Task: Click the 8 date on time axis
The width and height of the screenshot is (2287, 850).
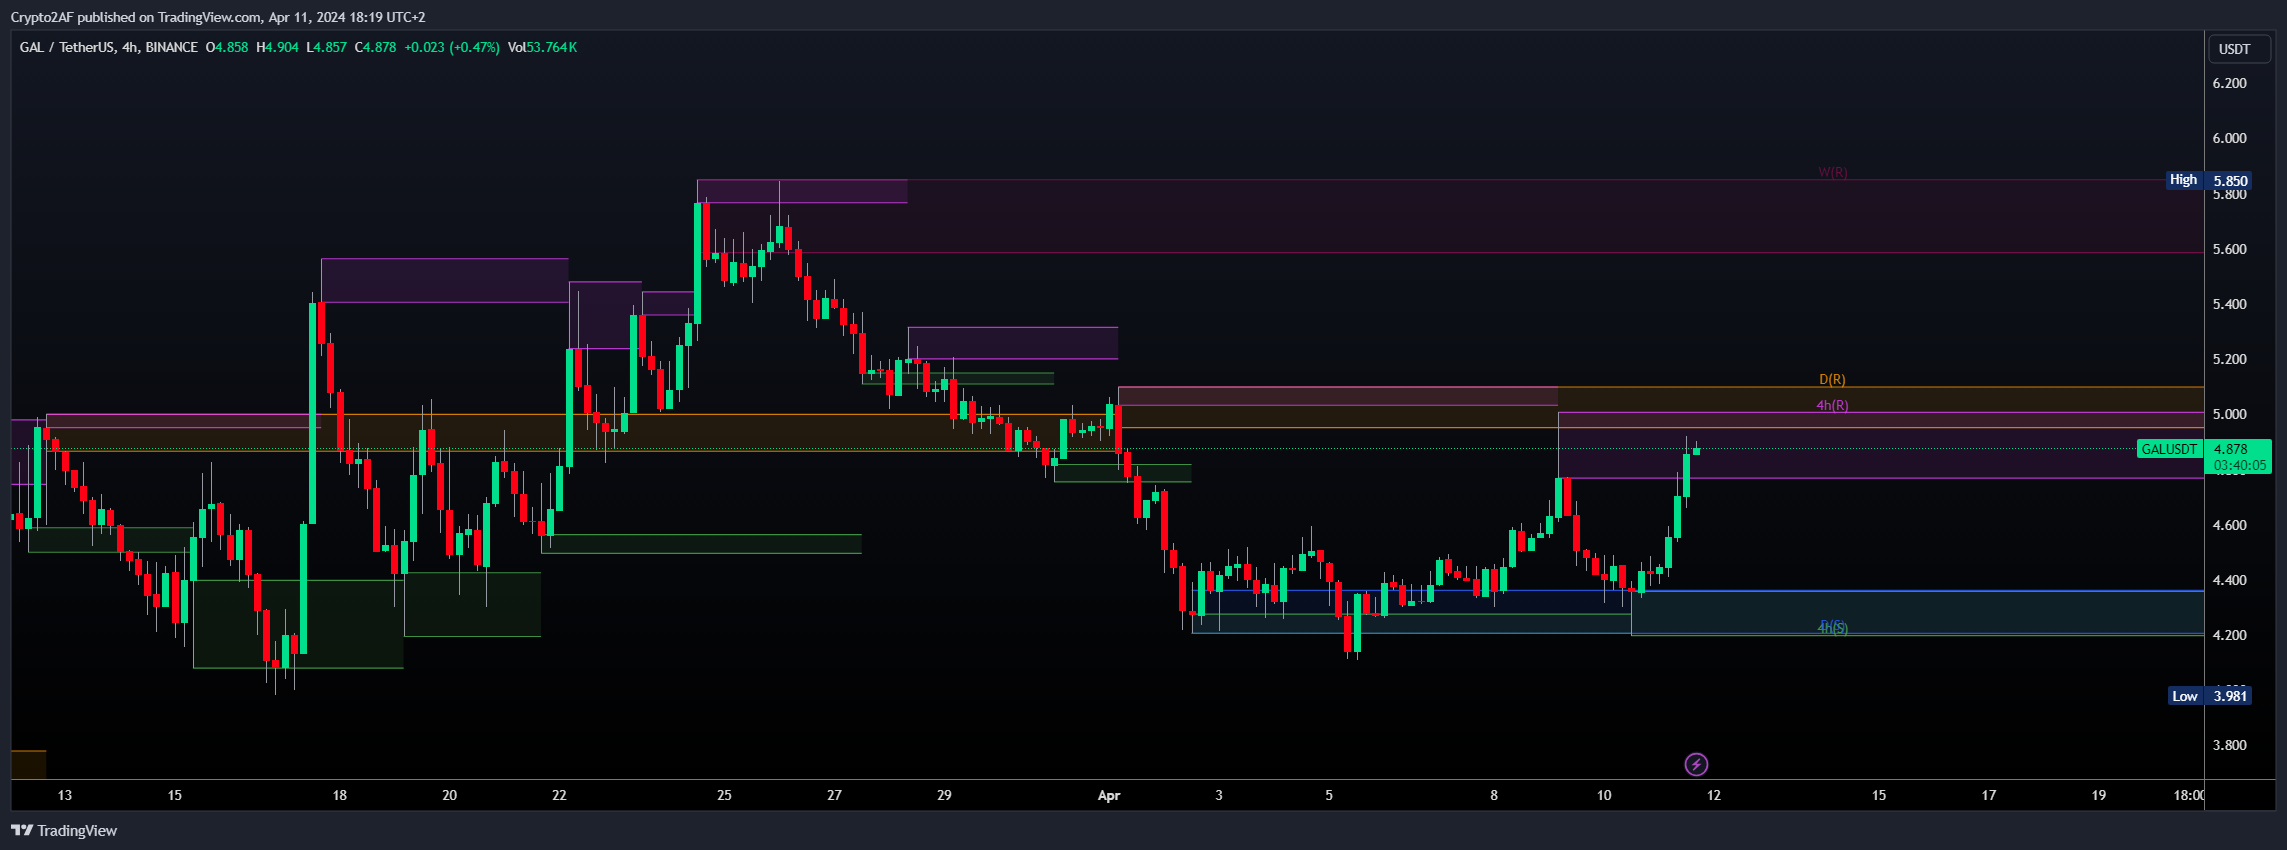Action: 1495,796
